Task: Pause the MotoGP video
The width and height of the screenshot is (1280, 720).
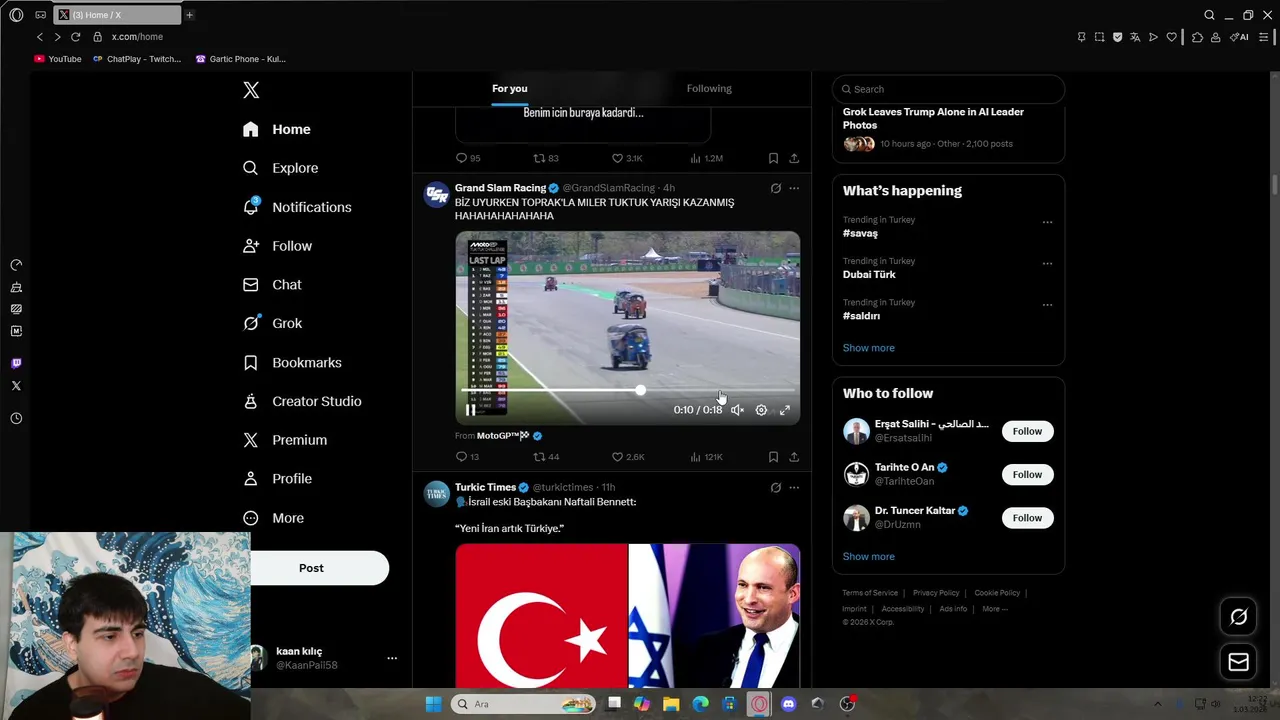Action: point(470,410)
